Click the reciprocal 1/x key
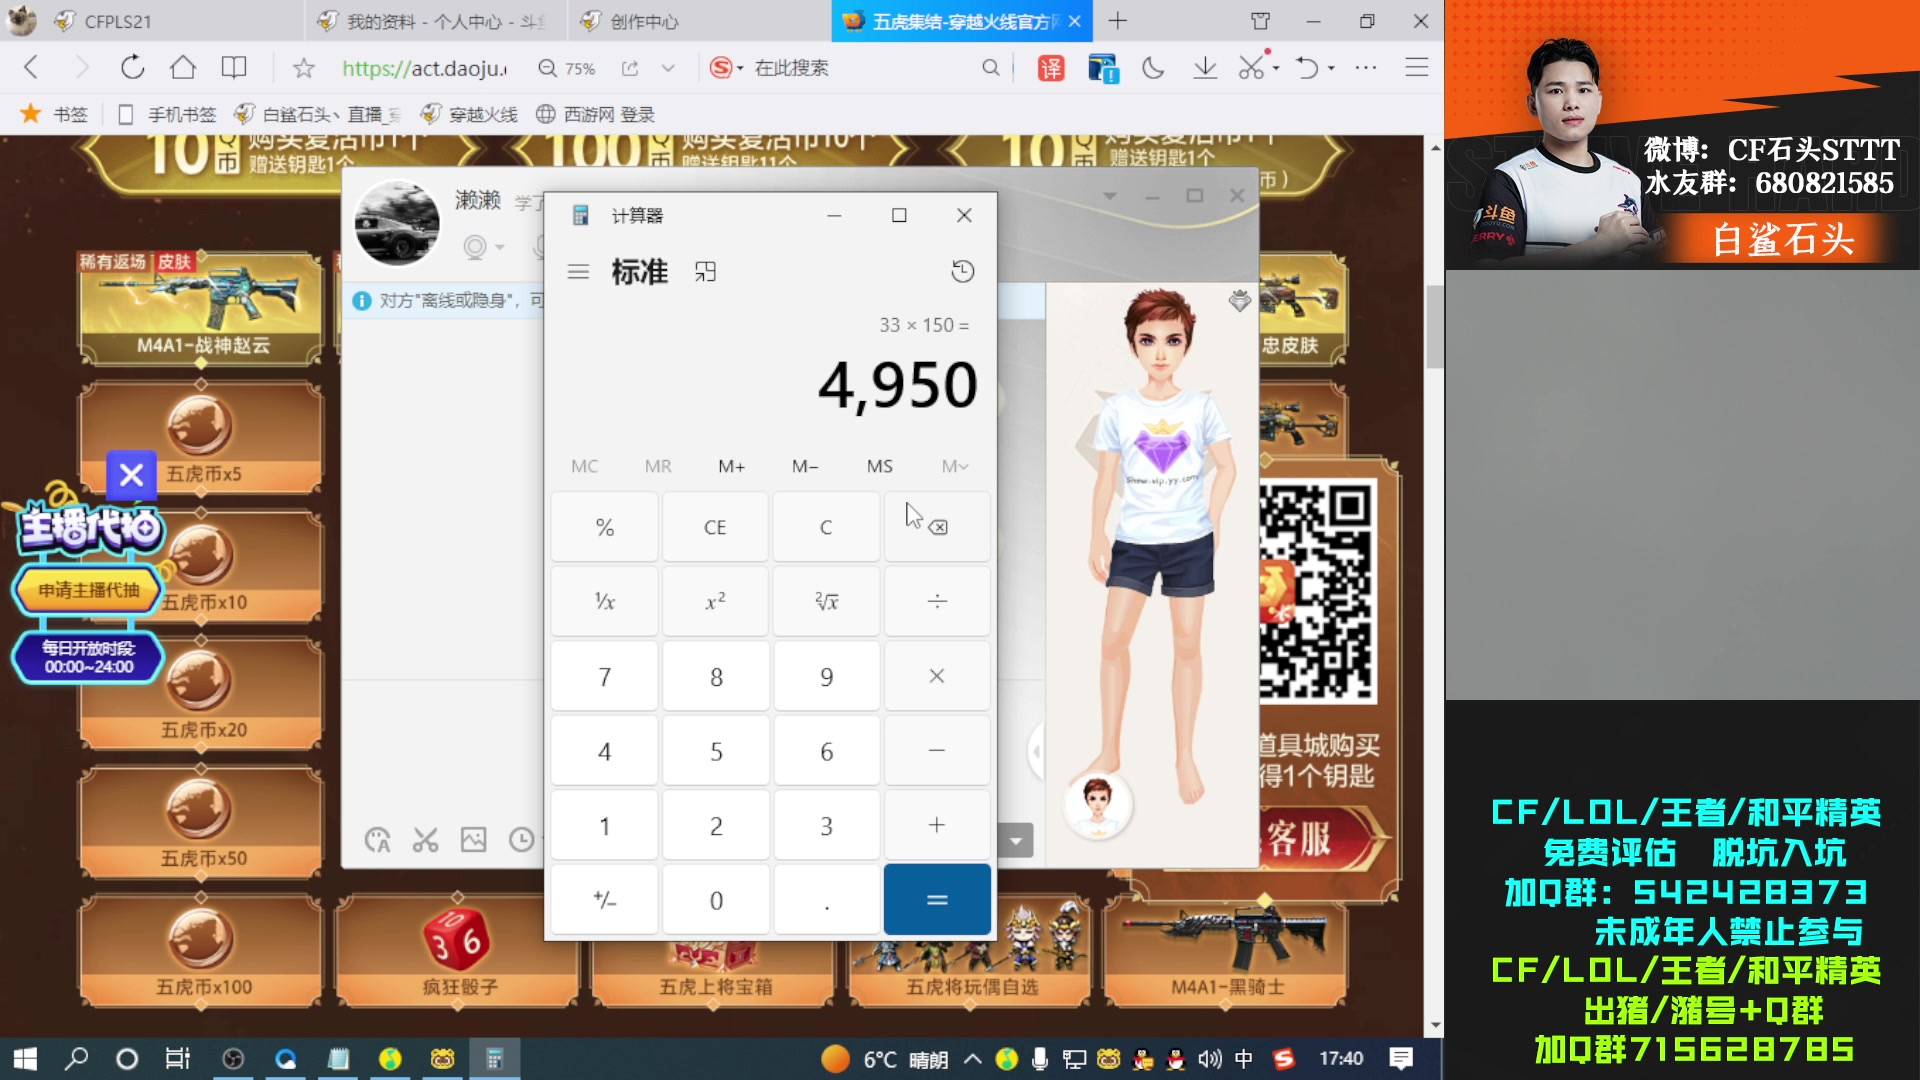 (x=605, y=601)
